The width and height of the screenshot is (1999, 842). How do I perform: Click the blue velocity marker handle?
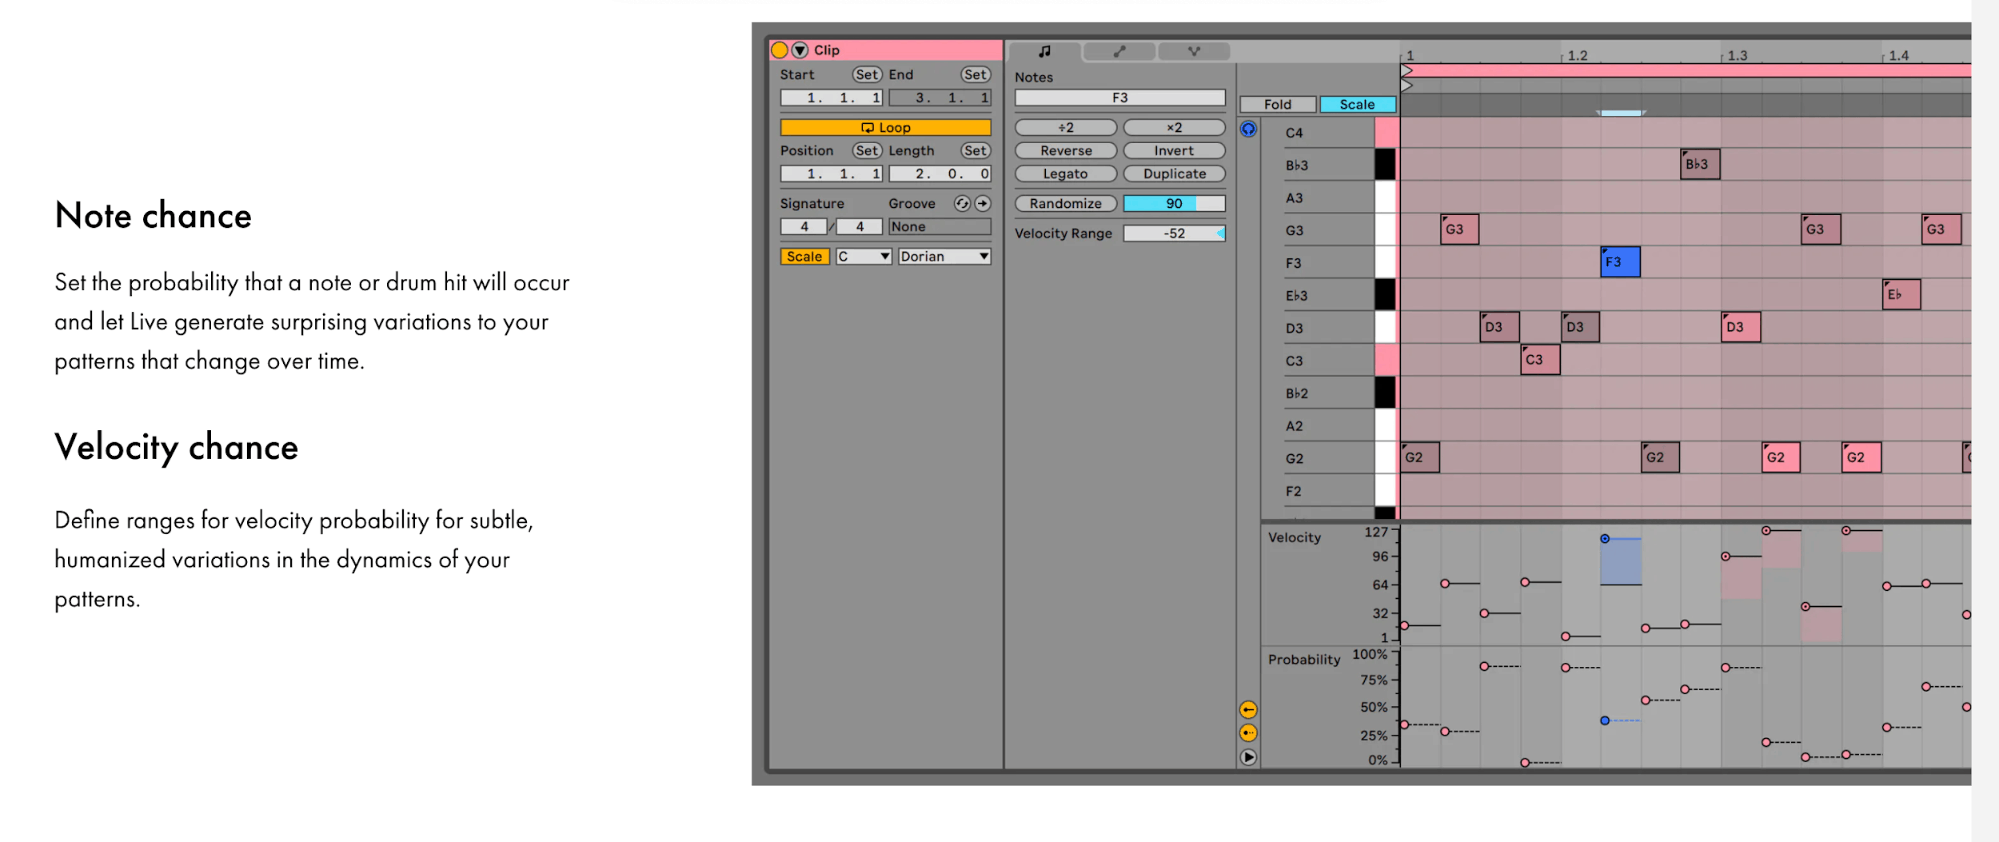(x=1605, y=539)
